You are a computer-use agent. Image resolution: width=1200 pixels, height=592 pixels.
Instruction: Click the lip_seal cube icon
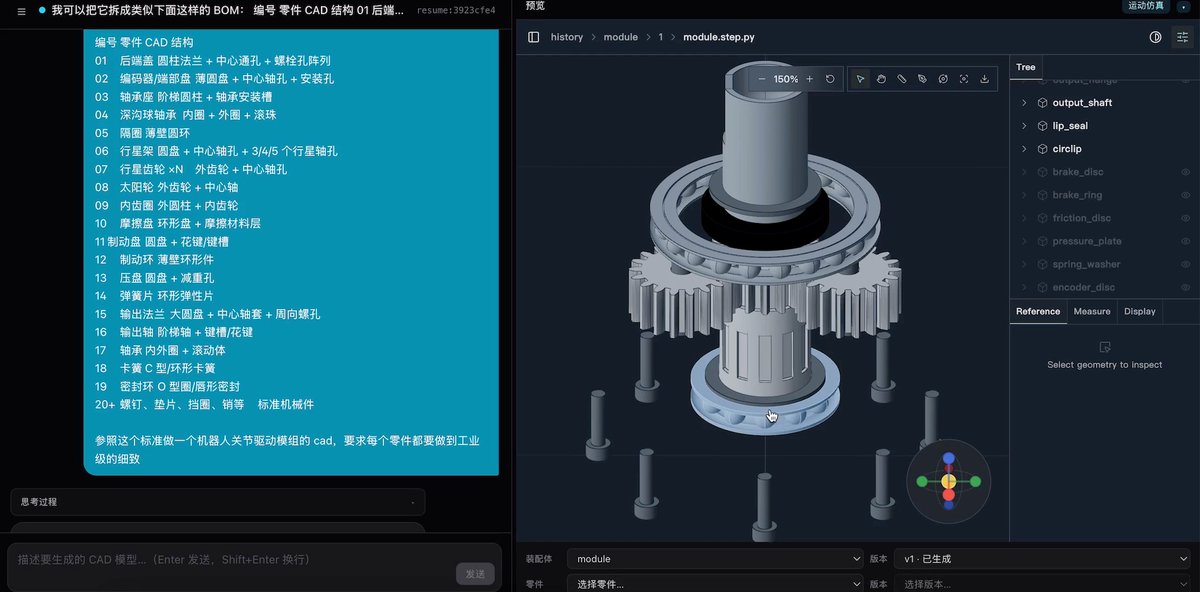tap(1042, 126)
